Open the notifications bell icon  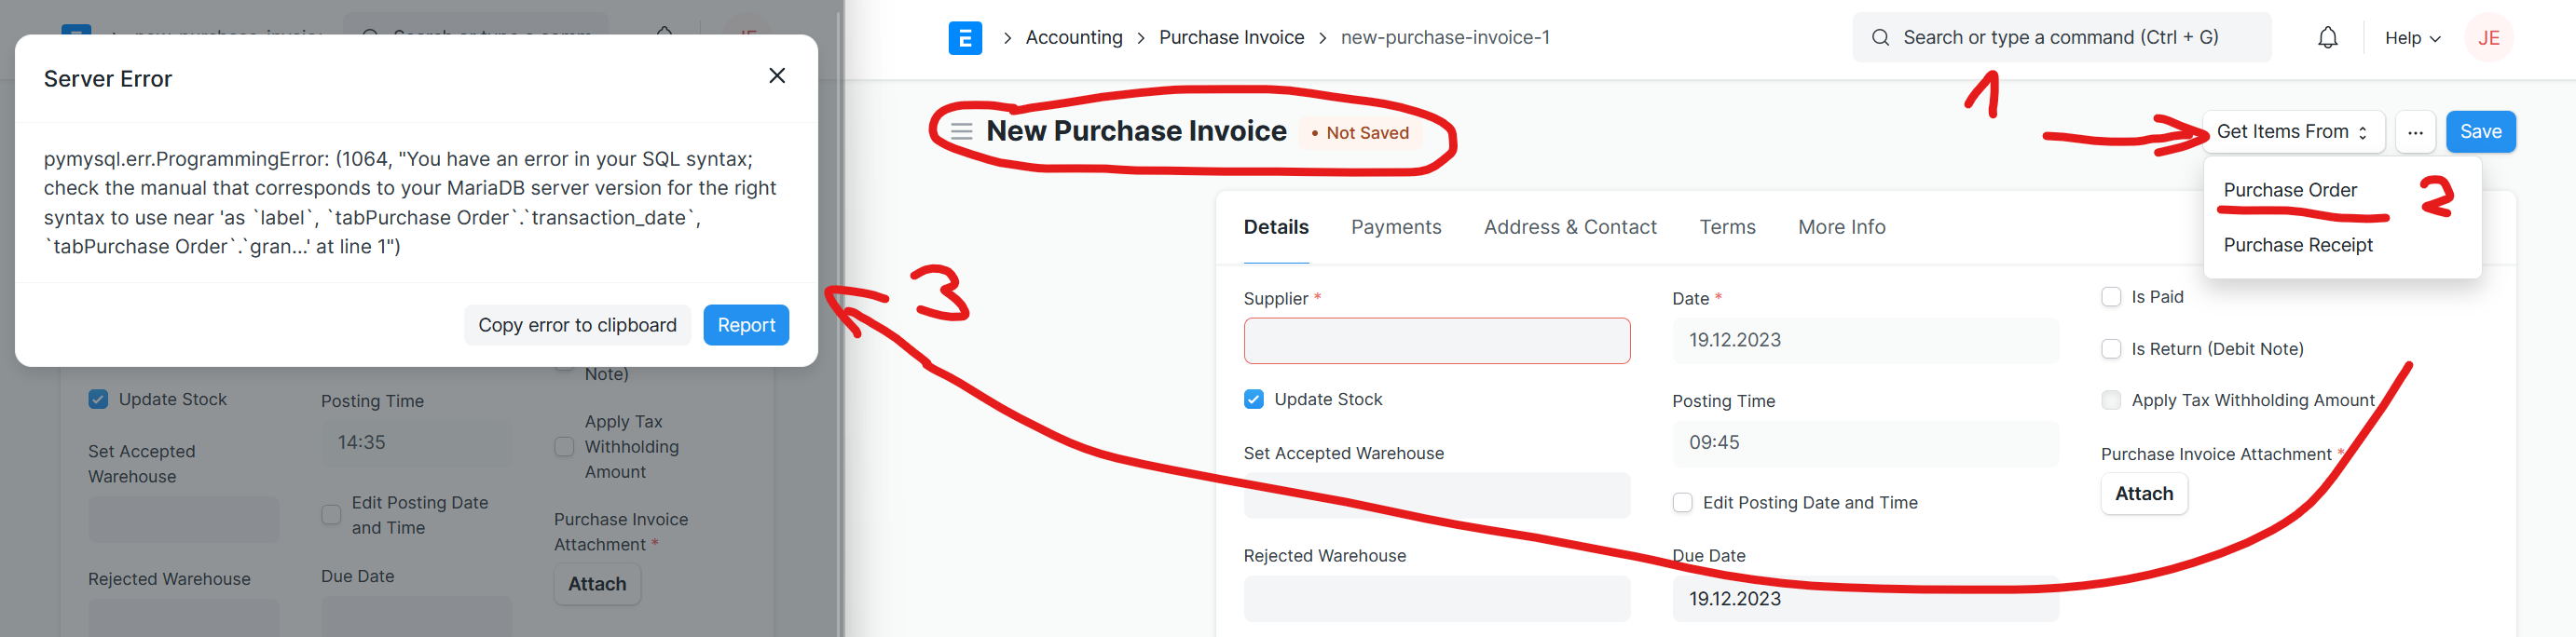point(2327,38)
